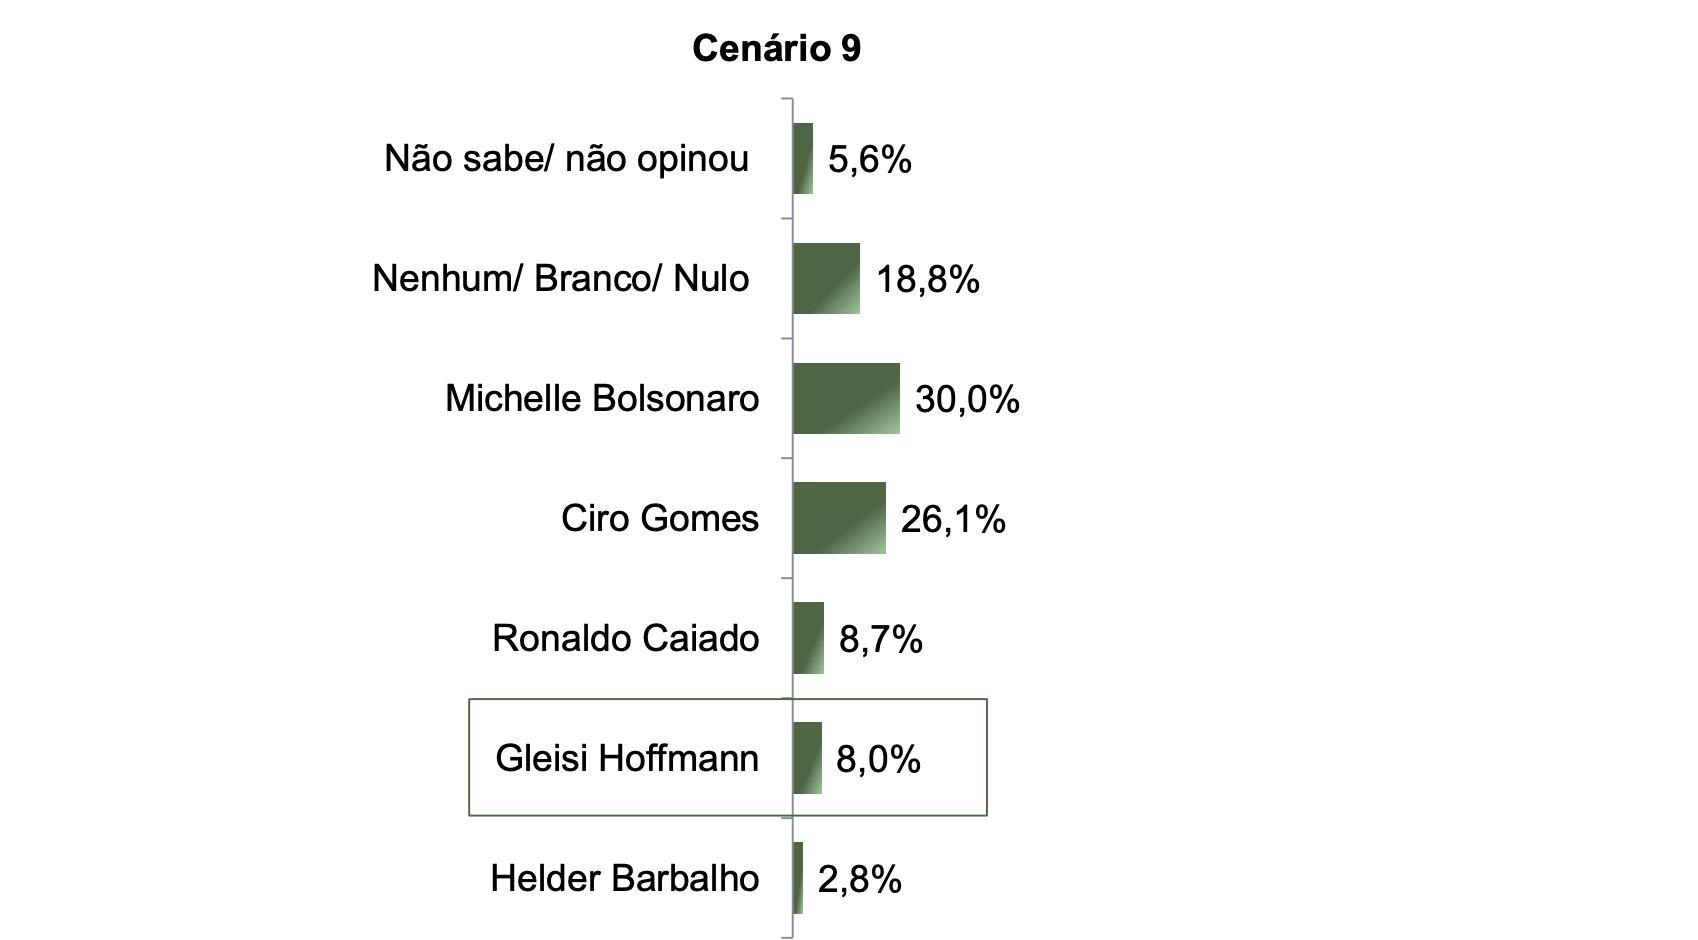Image resolution: width=1698 pixels, height=940 pixels.
Task: Select the 26,1% data label
Action: [953, 520]
